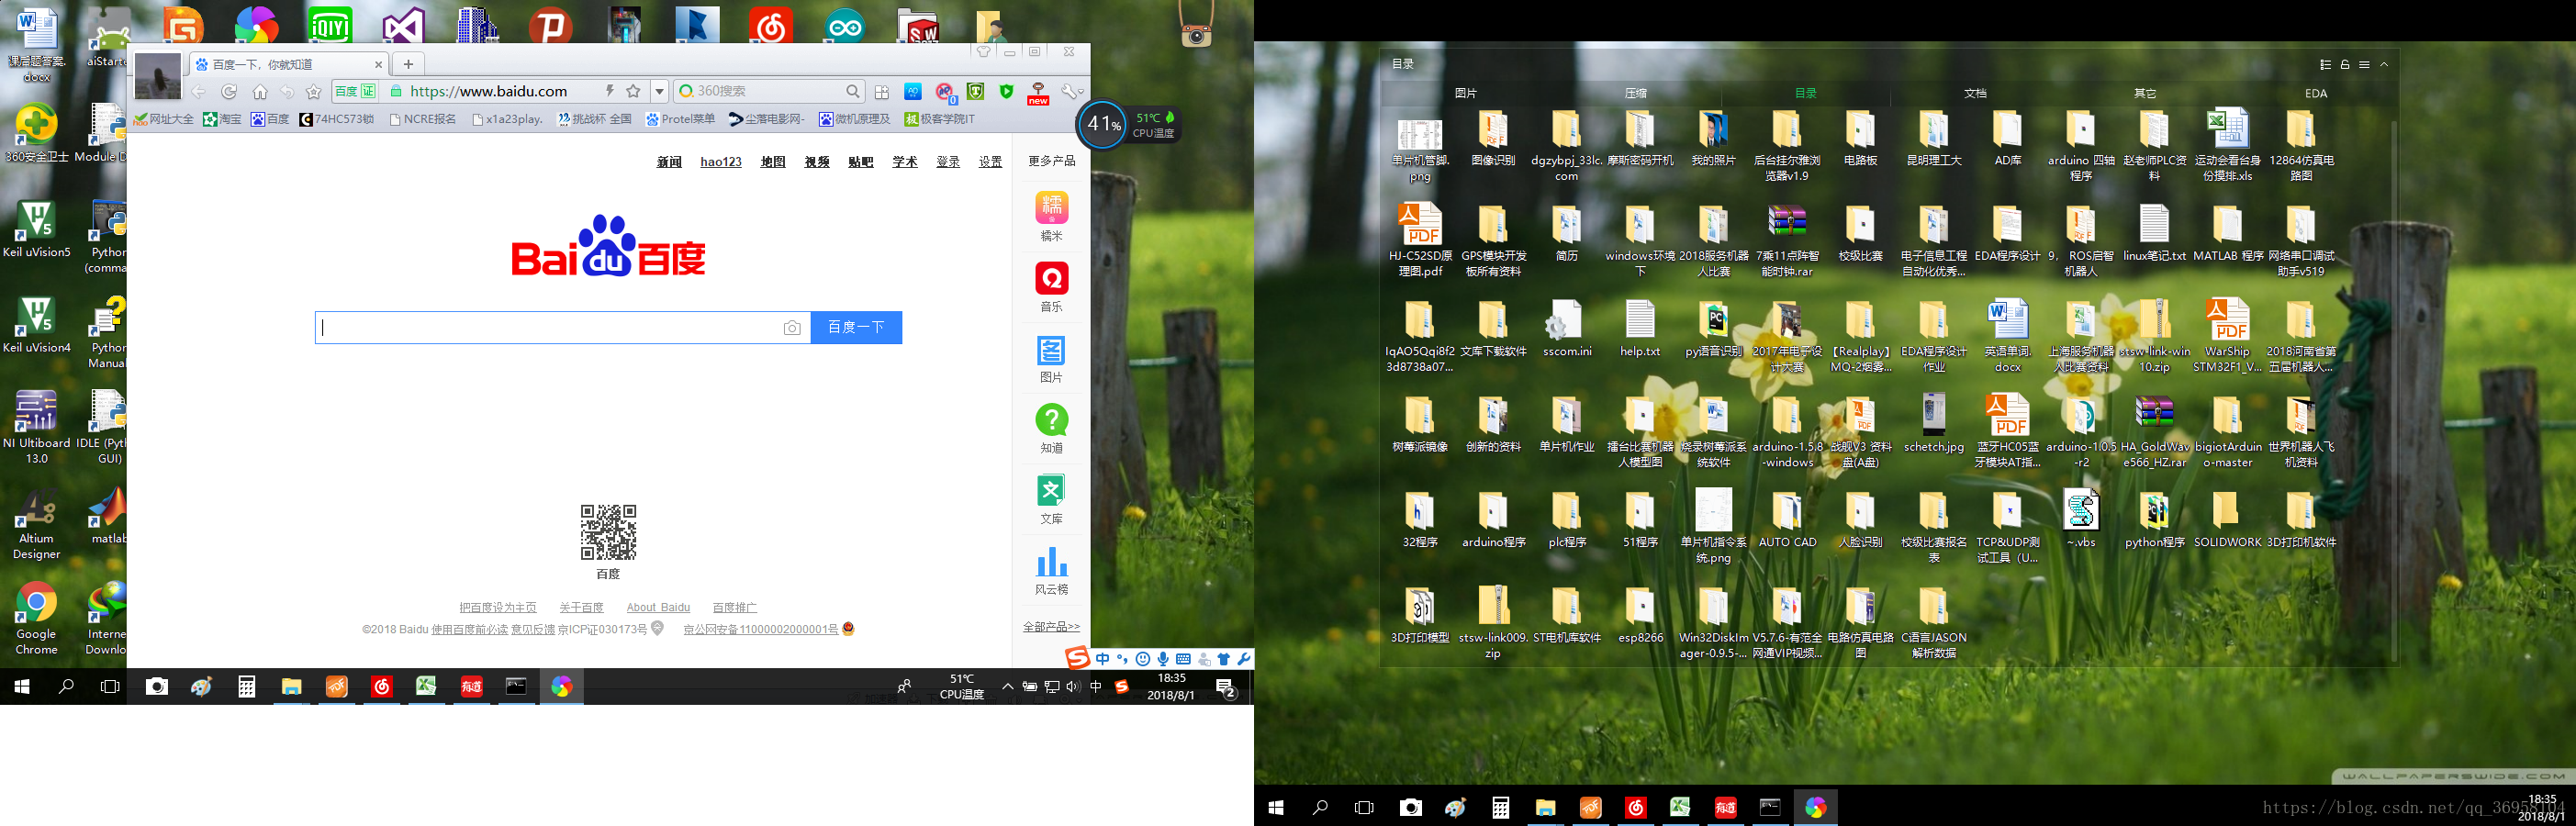Switch to the 图片 tab in desktop organizer
This screenshot has width=2576, height=826.
click(x=1466, y=93)
